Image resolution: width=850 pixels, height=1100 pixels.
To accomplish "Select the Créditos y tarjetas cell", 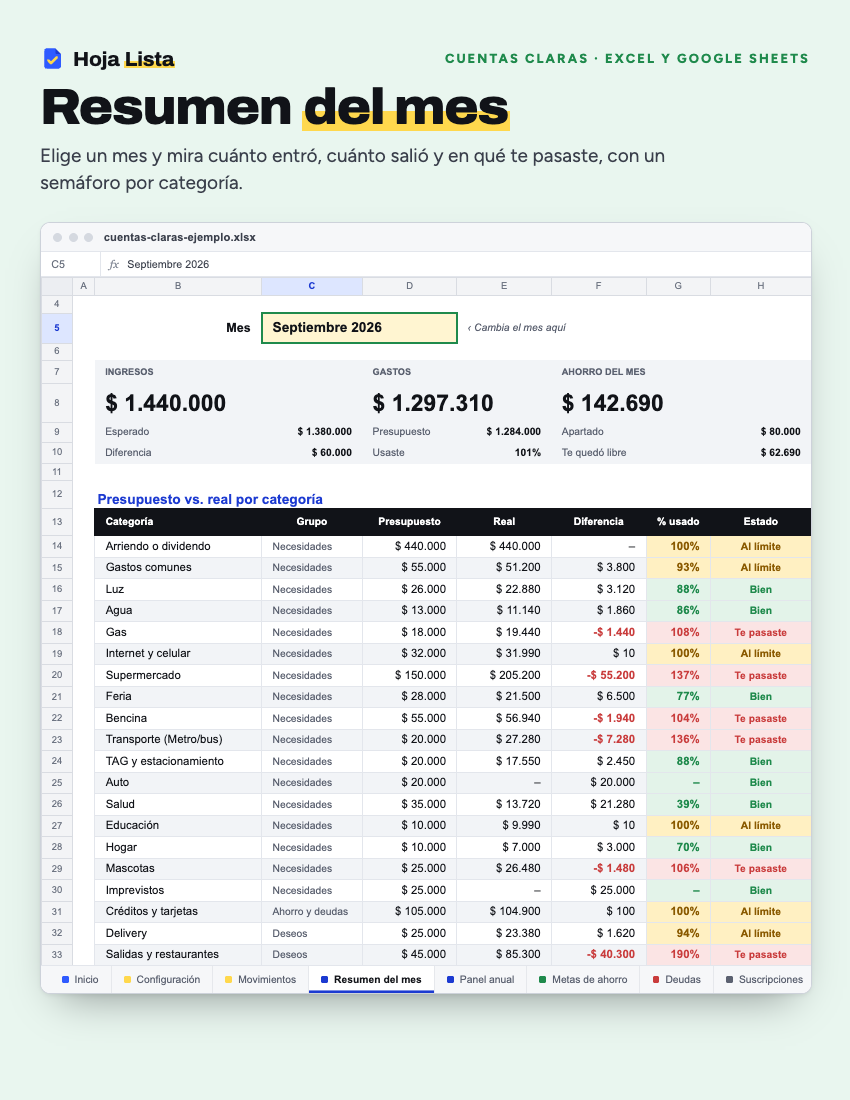I will click(178, 911).
